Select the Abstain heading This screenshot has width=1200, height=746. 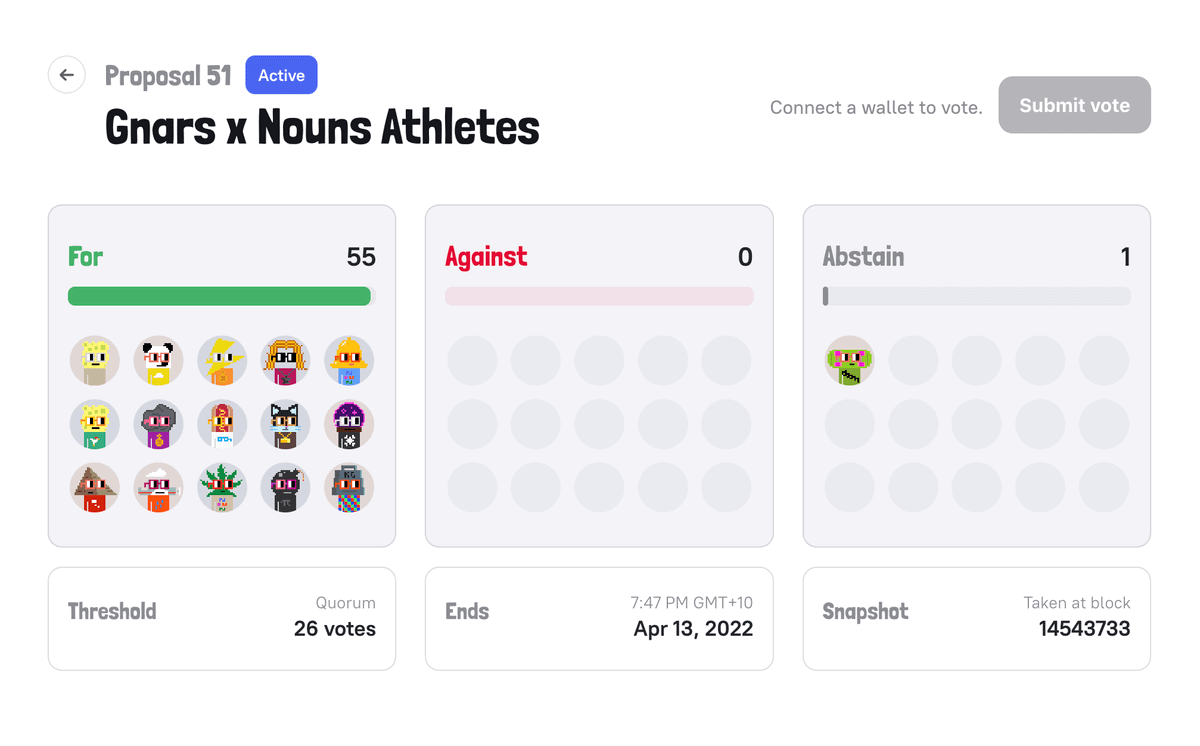click(x=863, y=257)
